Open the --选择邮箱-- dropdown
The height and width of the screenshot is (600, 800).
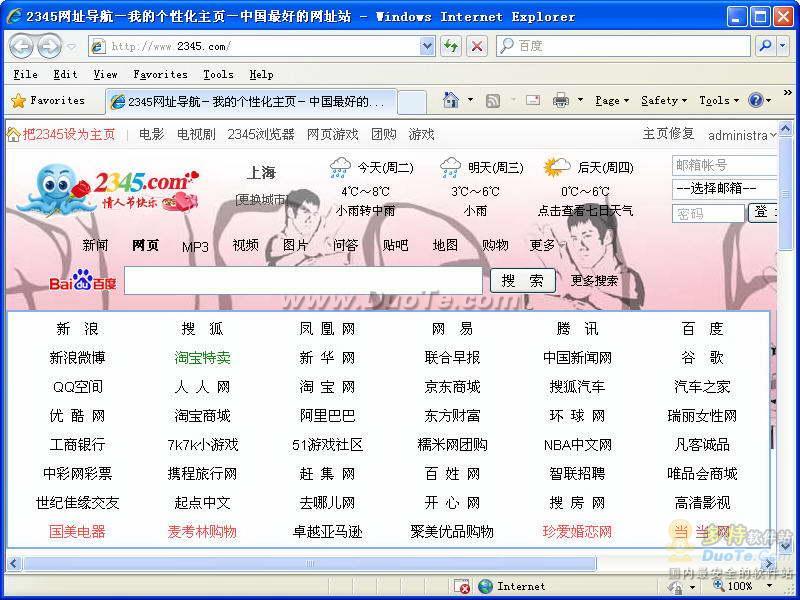[x=725, y=189]
